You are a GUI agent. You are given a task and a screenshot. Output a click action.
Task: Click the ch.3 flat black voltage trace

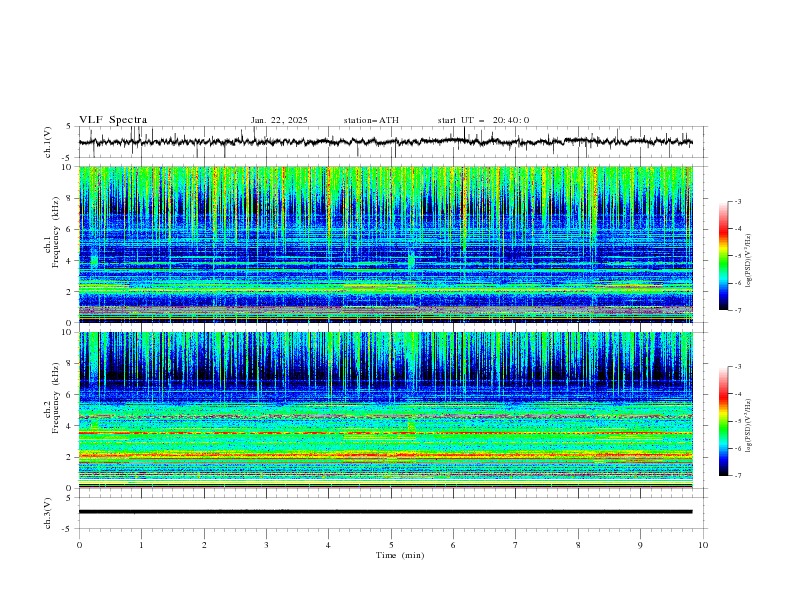[x=385, y=512]
